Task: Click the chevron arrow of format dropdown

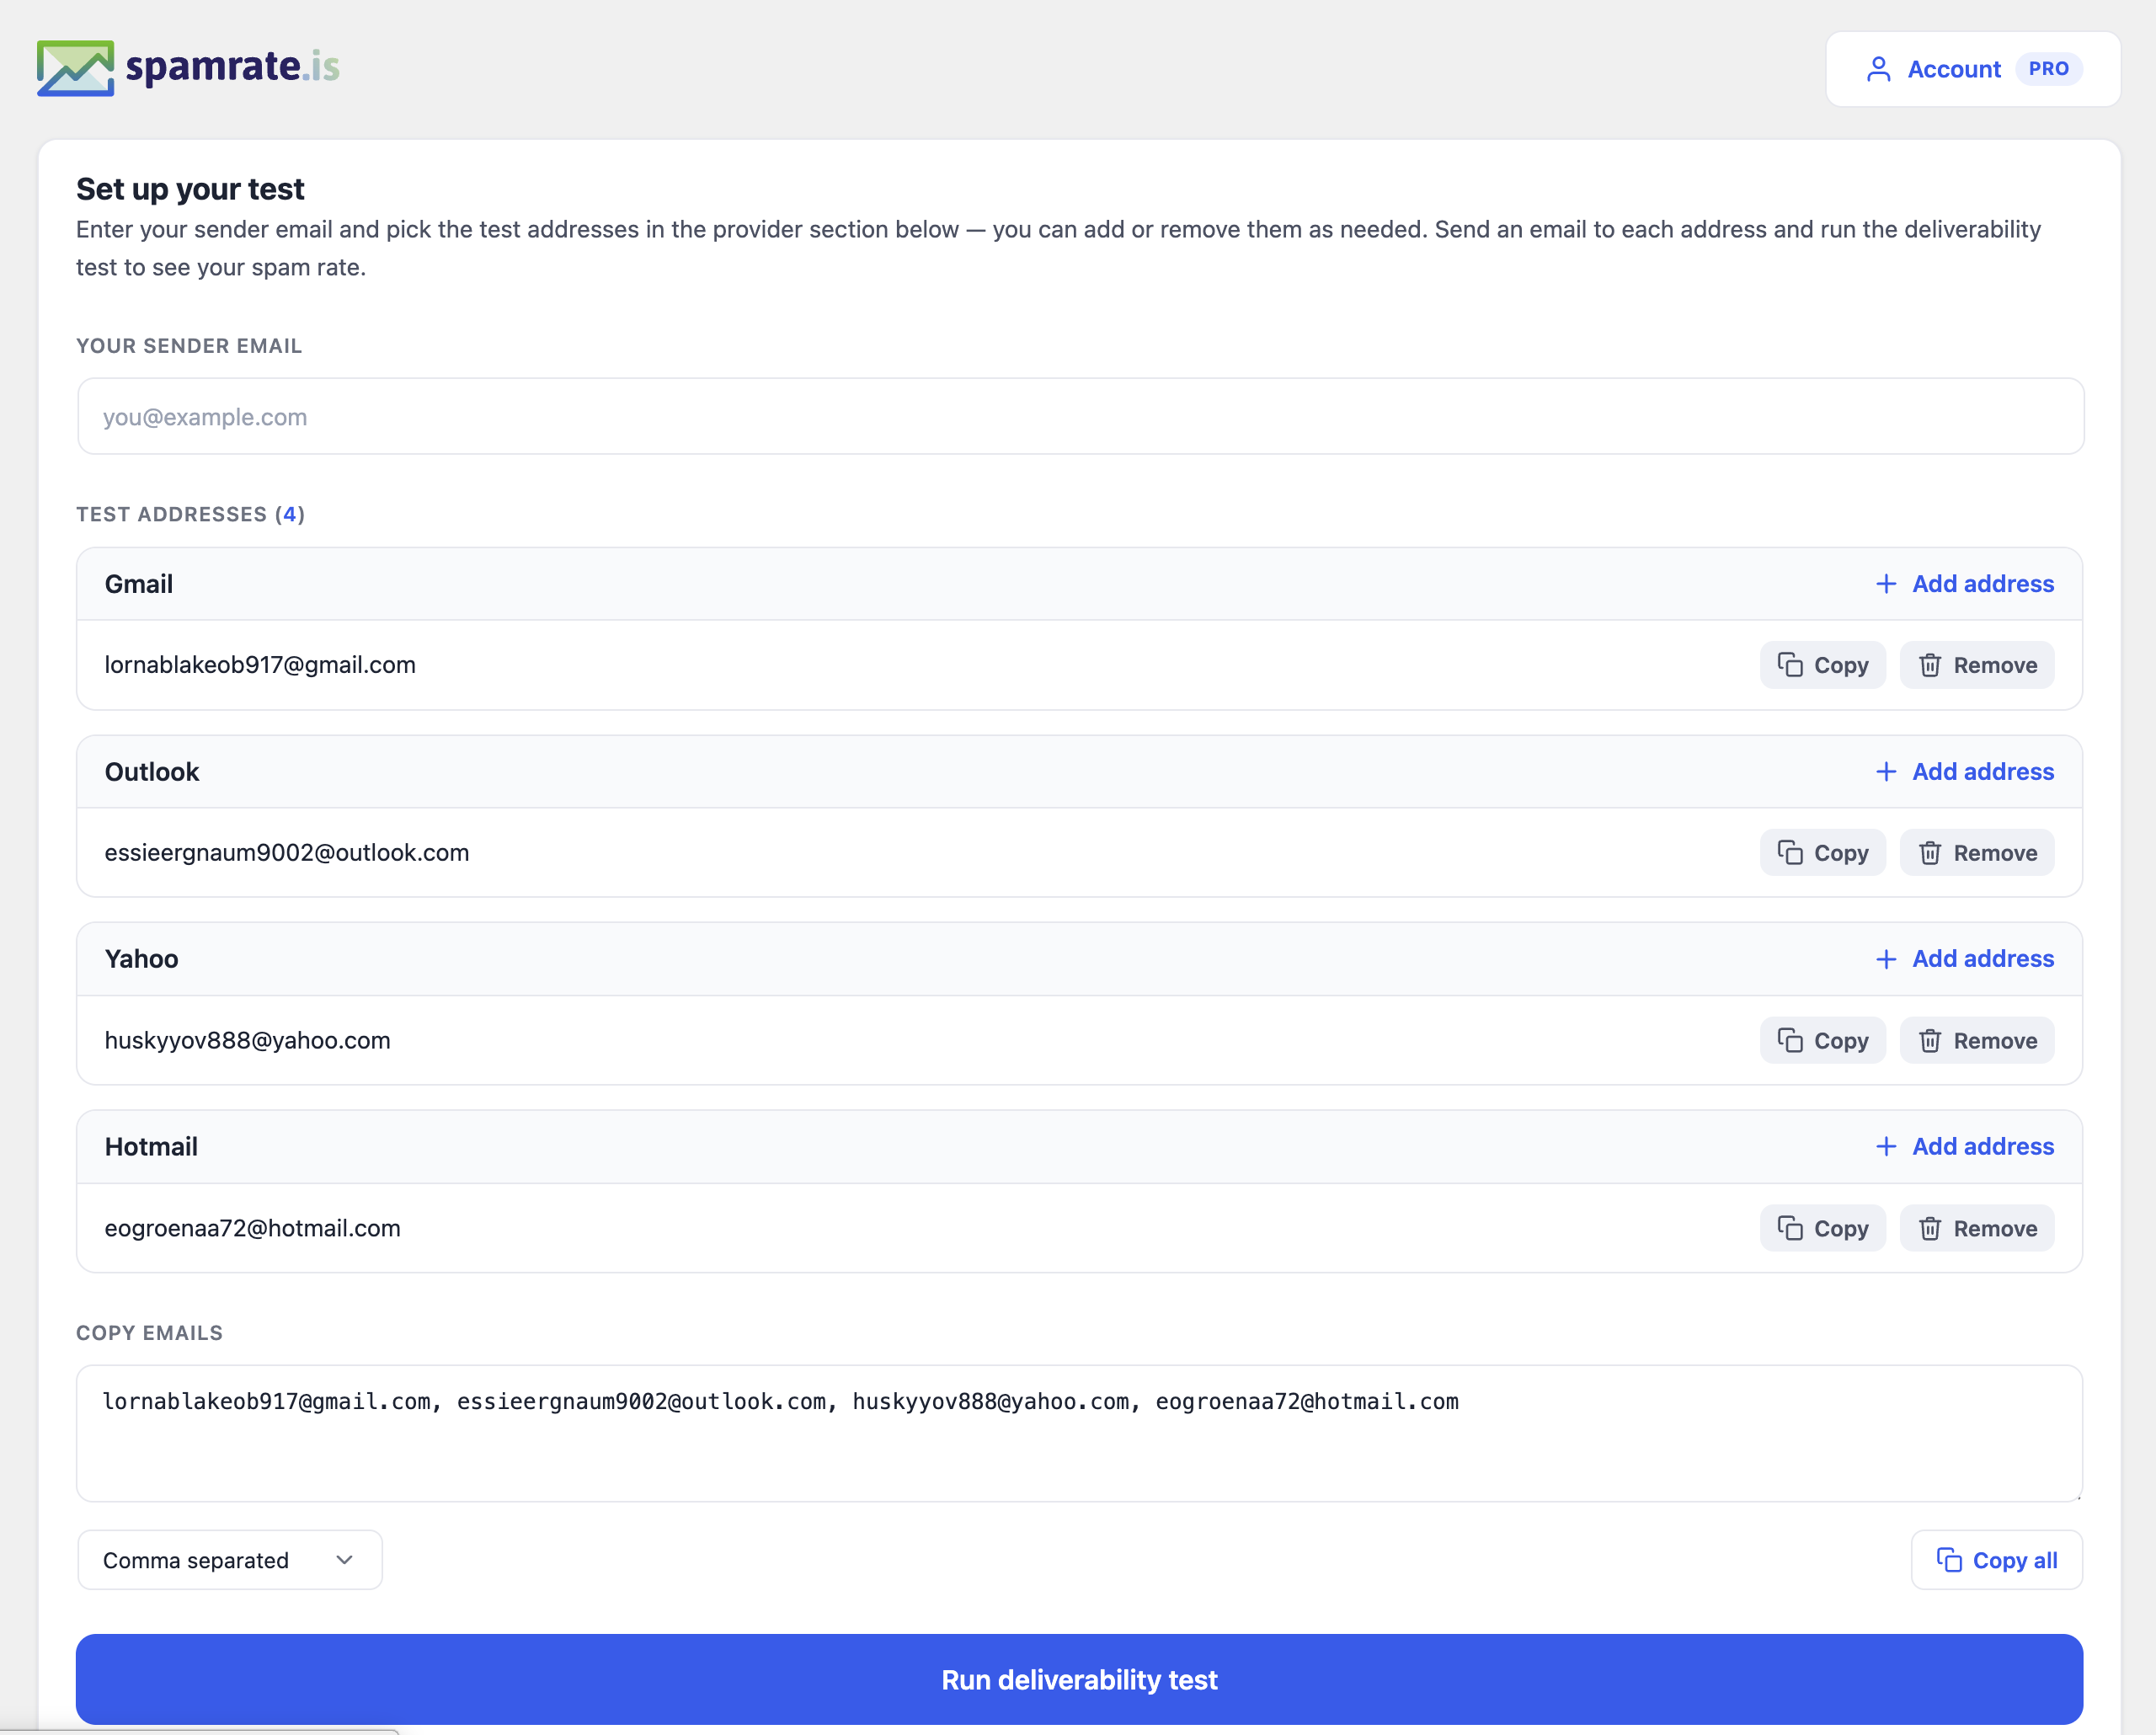Action: pos(345,1560)
